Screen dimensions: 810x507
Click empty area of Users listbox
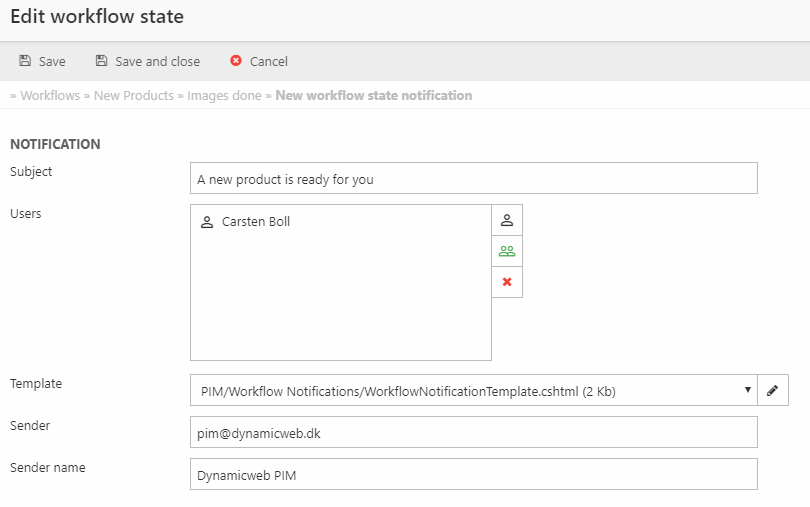[340, 300]
